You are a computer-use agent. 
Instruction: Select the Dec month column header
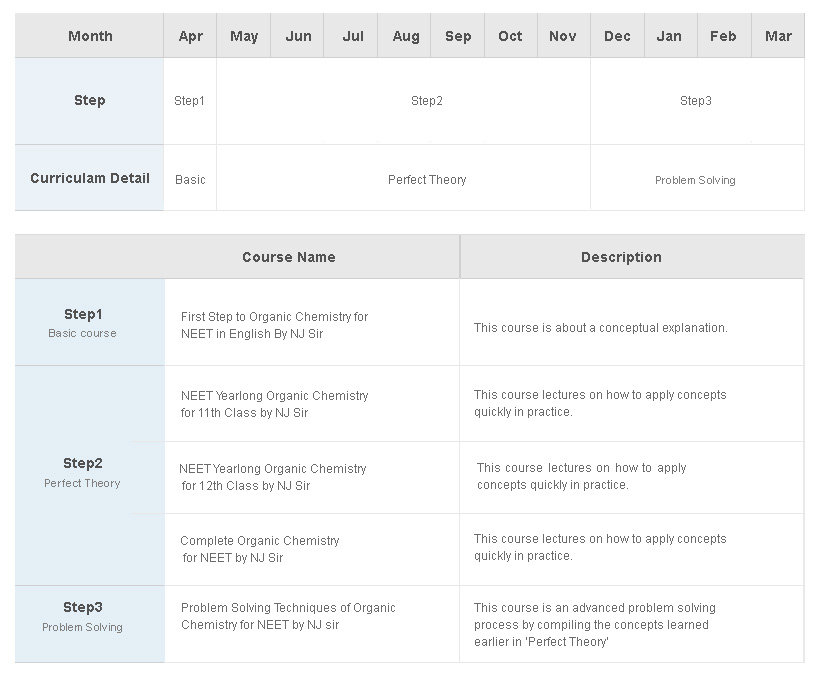pyautogui.click(x=617, y=36)
